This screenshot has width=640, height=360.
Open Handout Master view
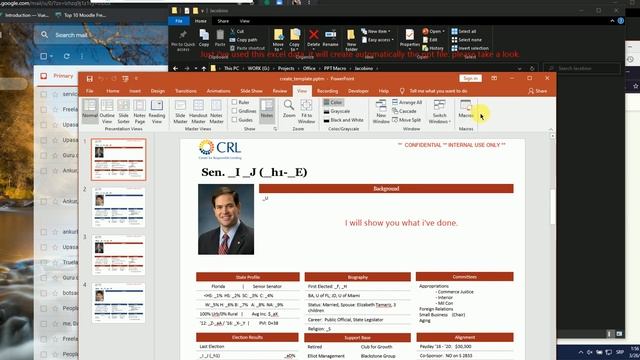point(198,111)
